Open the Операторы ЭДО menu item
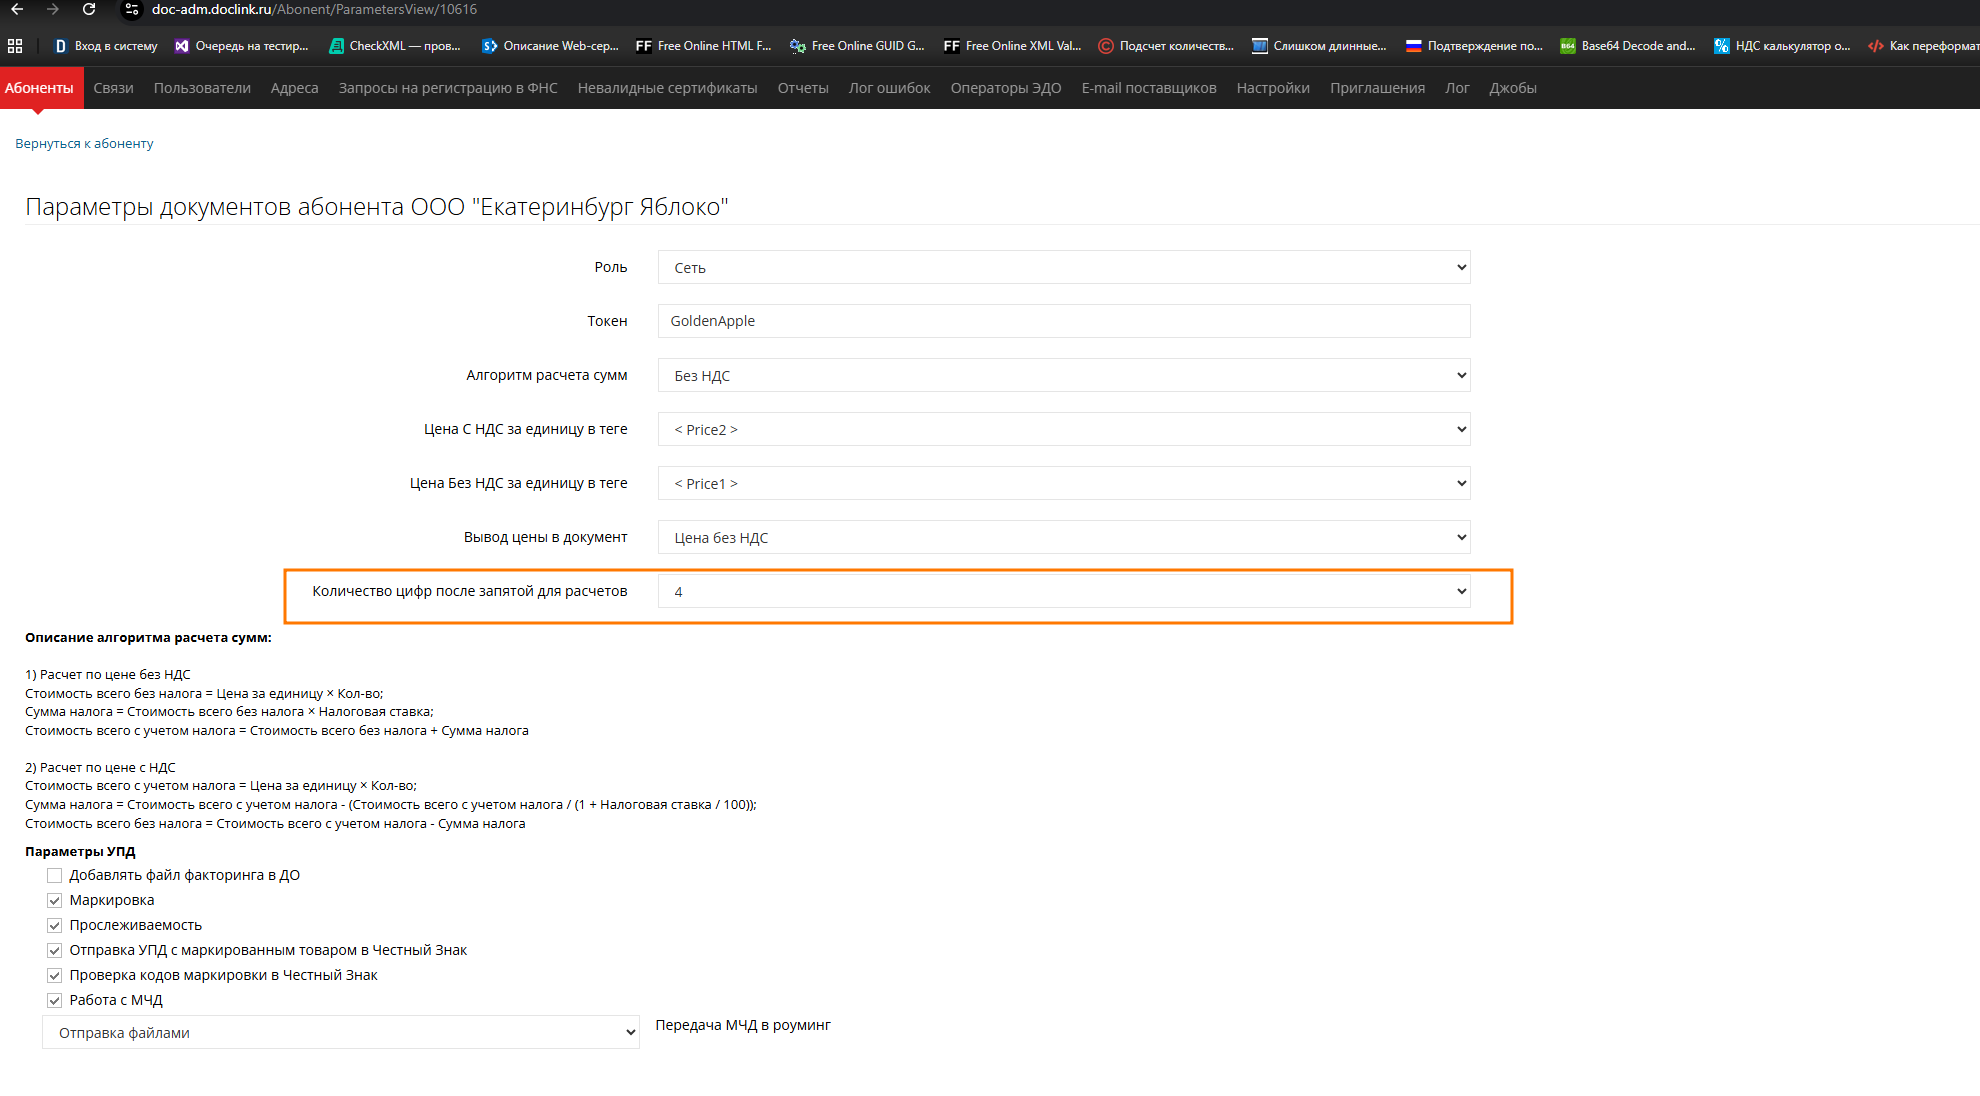The width and height of the screenshot is (1980, 1096). tap(1005, 88)
